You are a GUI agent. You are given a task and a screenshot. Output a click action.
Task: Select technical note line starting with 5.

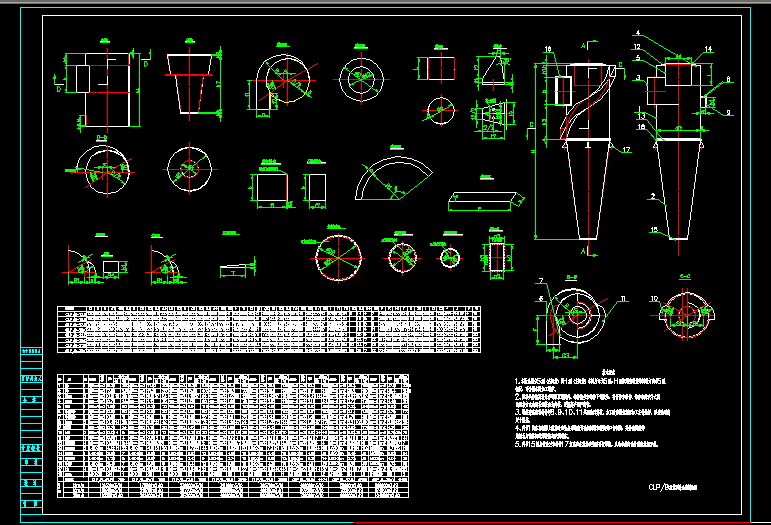click(x=587, y=444)
